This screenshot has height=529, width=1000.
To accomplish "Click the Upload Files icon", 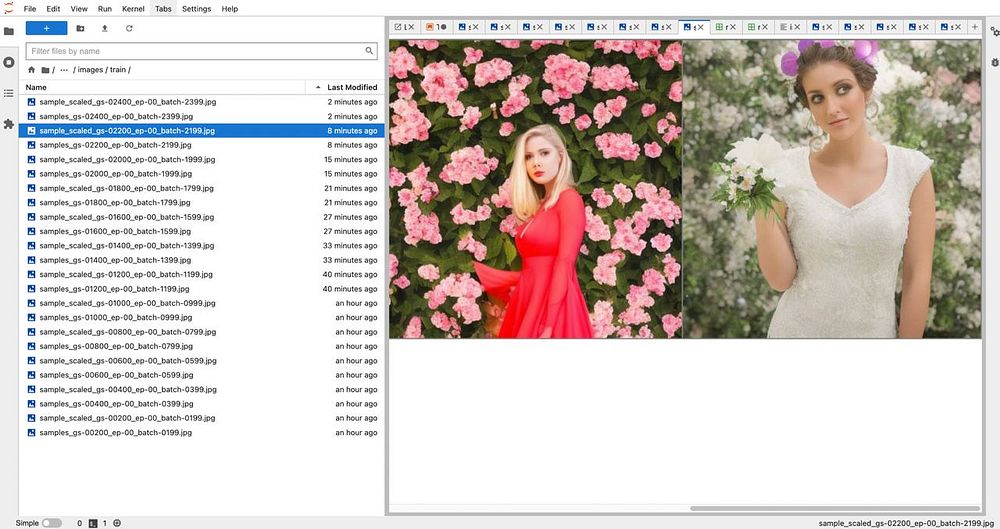I will click(104, 28).
